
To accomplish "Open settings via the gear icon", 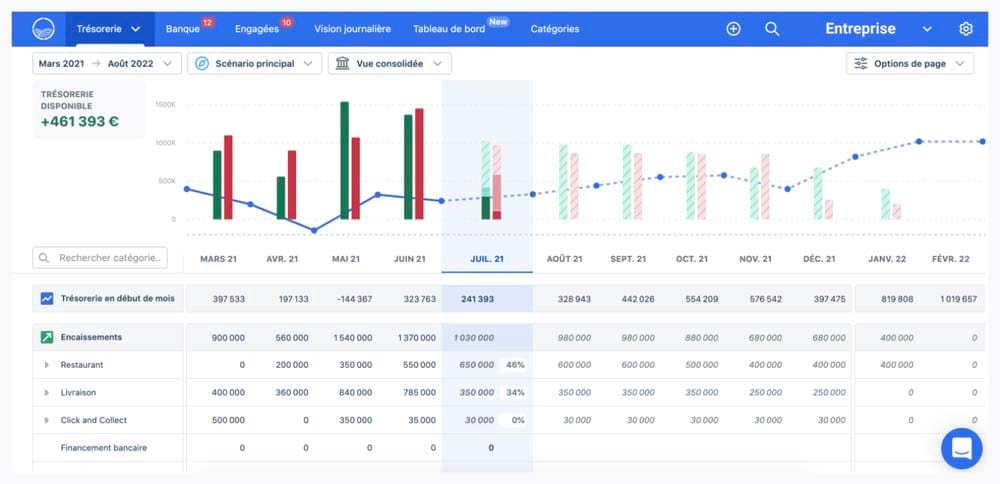I will [965, 29].
